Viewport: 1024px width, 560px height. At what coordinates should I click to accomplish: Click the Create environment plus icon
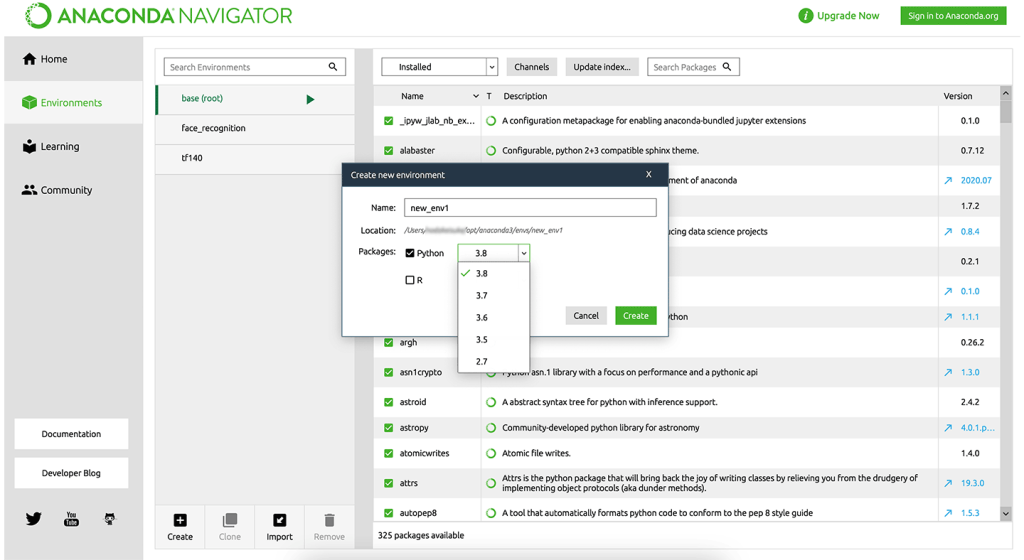(180, 520)
